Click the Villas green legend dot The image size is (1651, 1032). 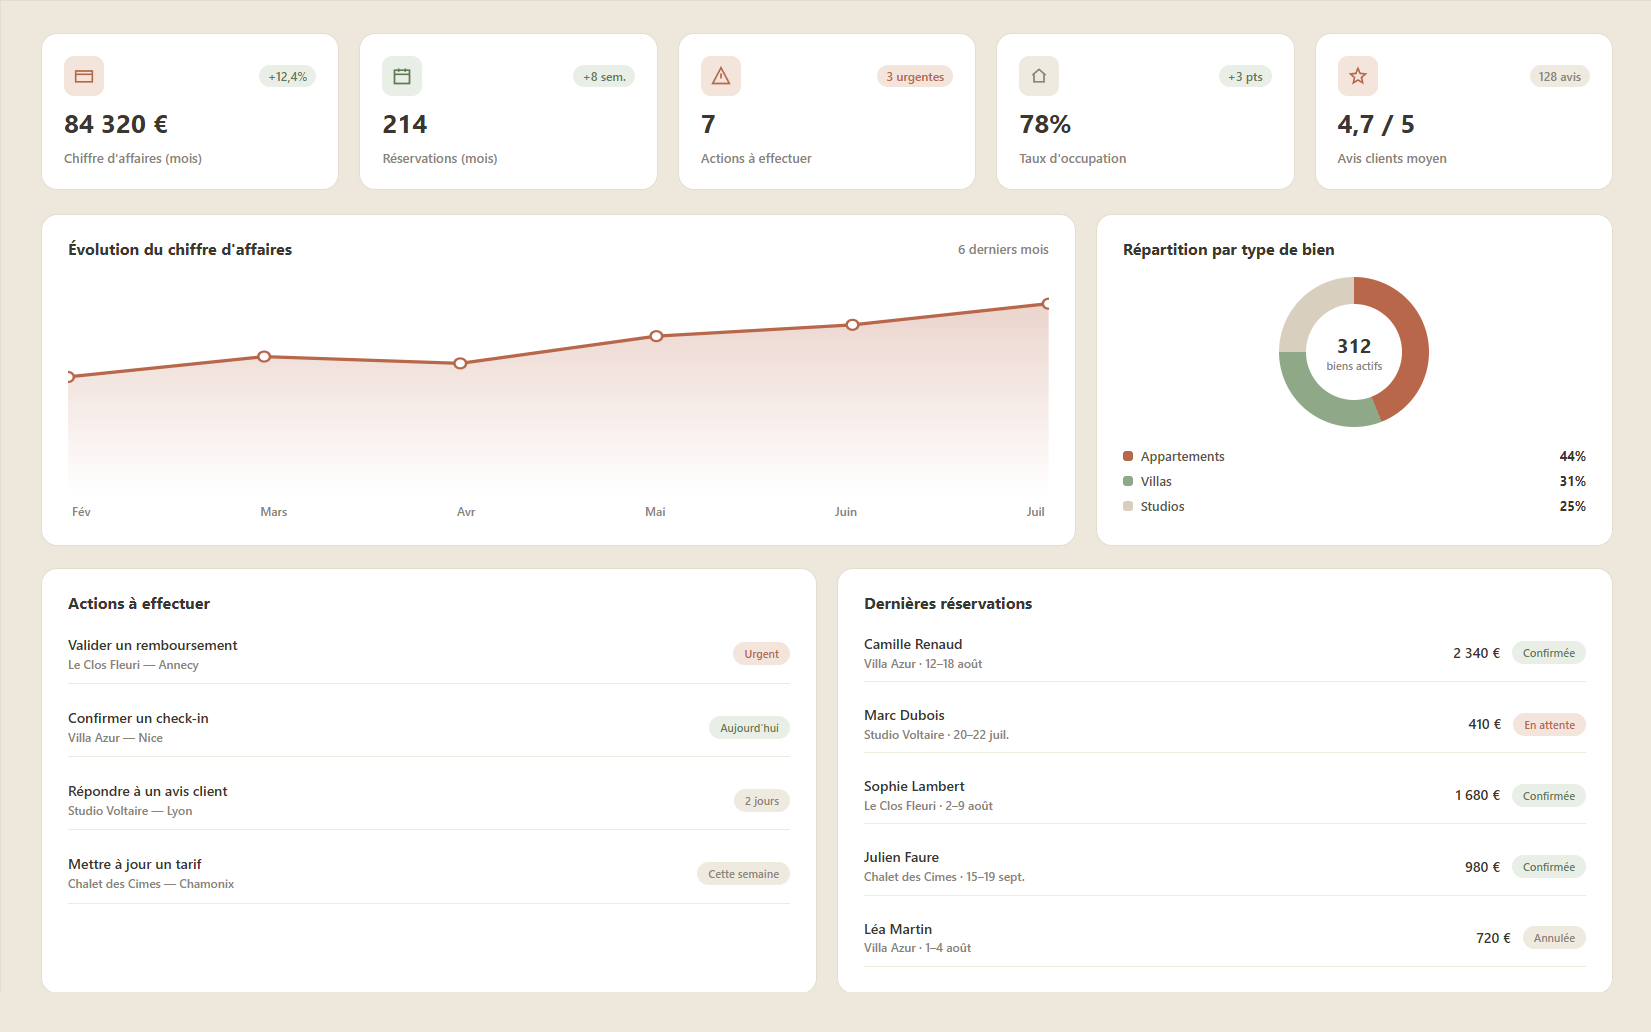click(1128, 481)
